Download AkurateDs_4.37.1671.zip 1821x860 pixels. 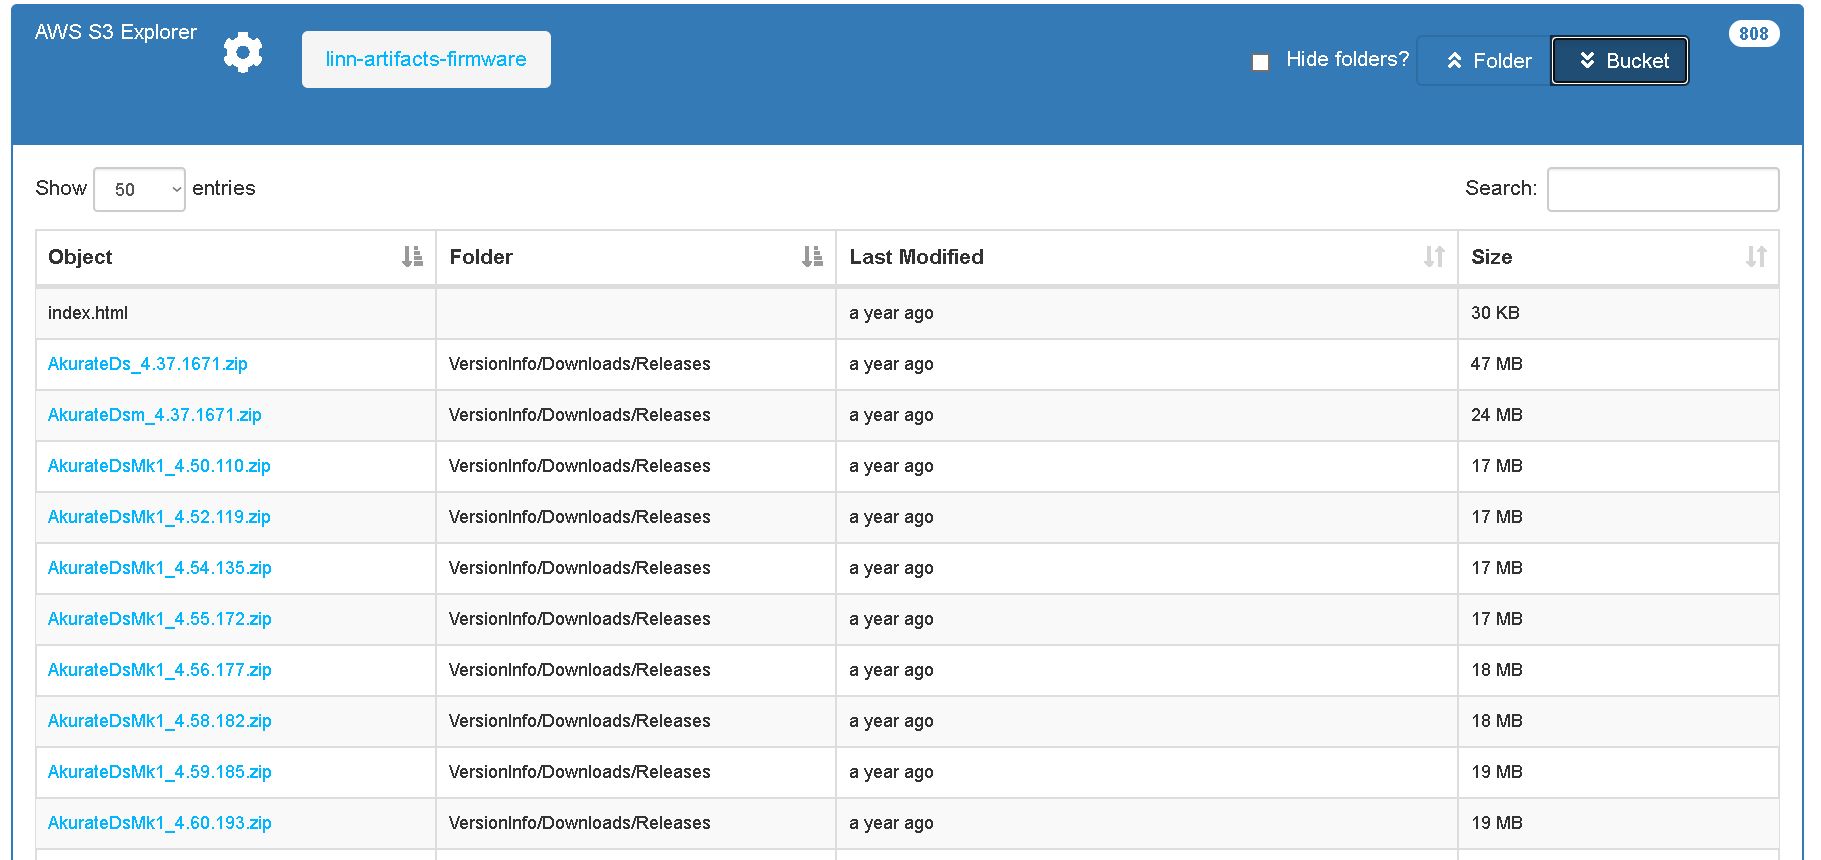[x=148, y=364]
